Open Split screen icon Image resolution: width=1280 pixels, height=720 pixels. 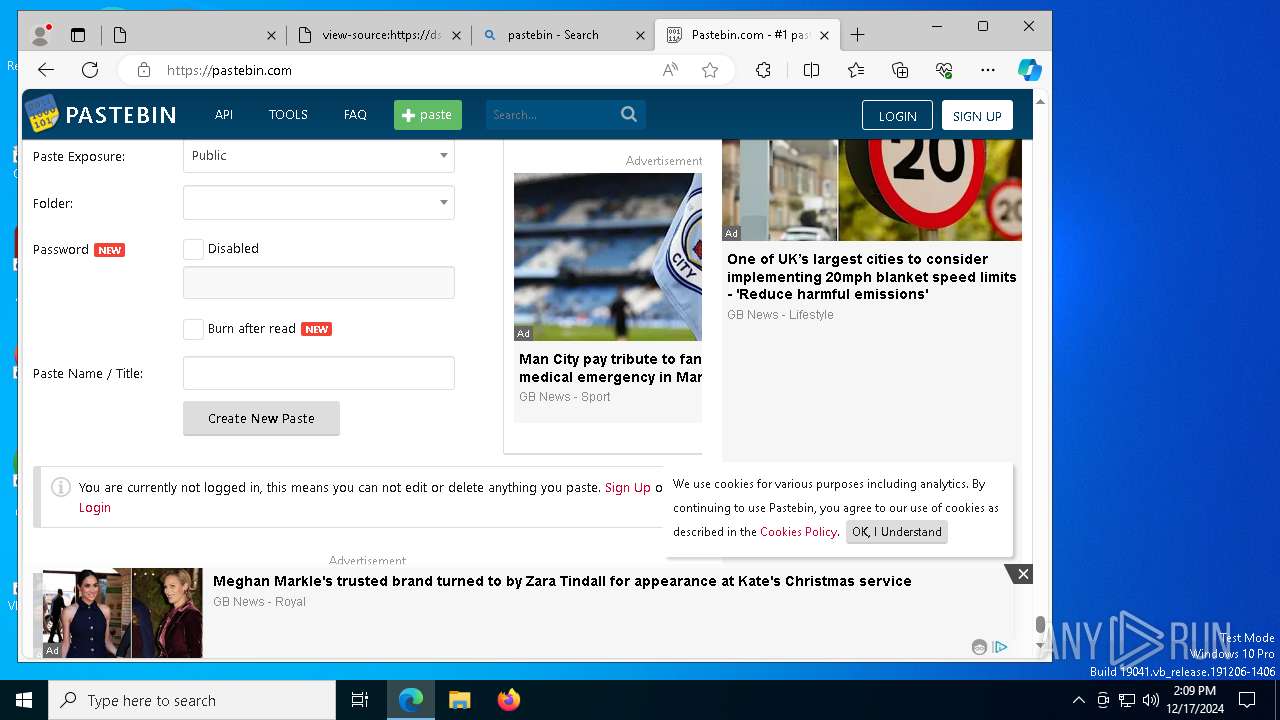pyautogui.click(x=811, y=70)
